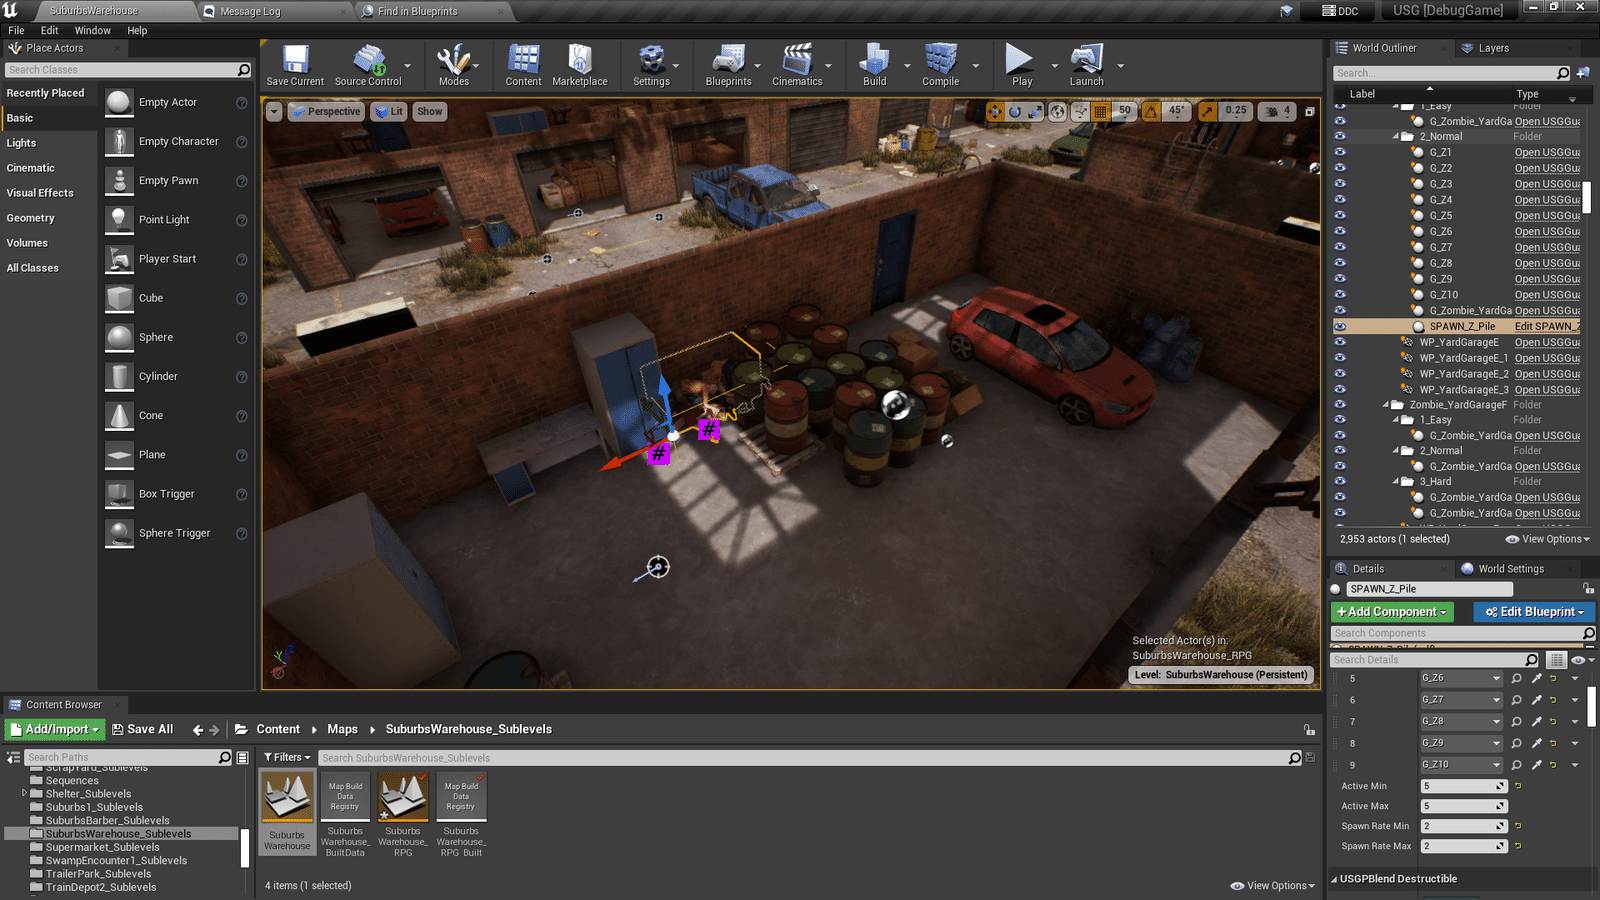Click the Spawn Rate Max value slider field

coord(1464,846)
